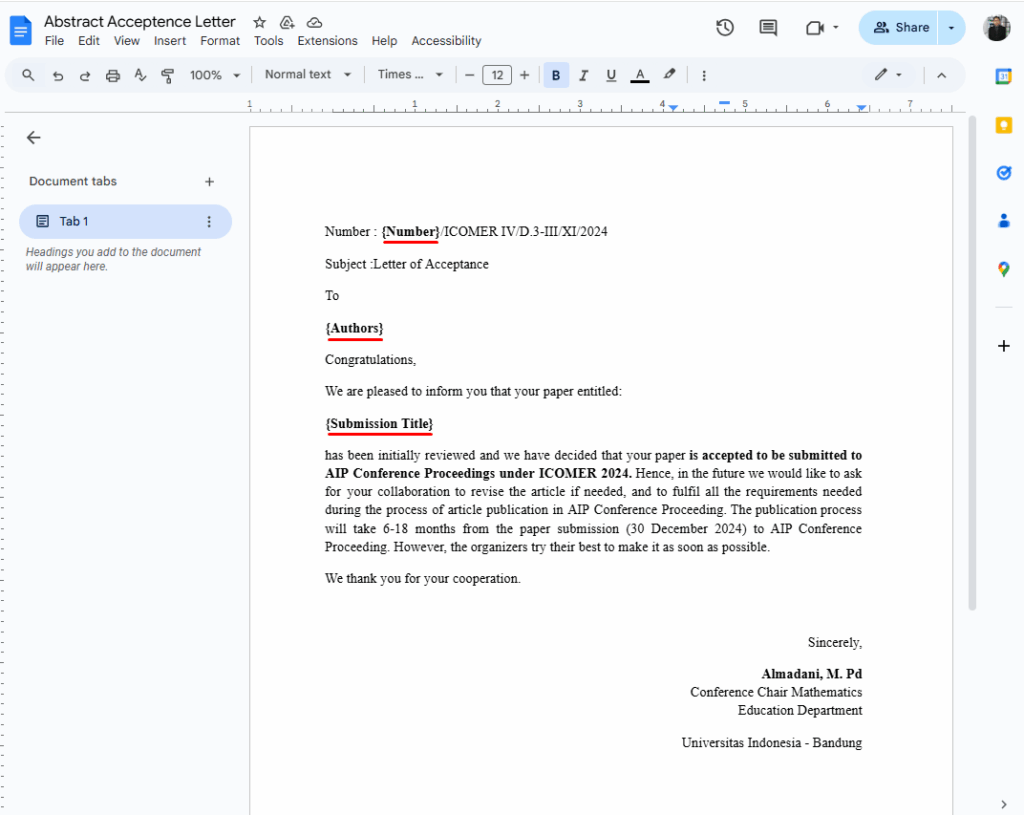Image resolution: width=1024 pixels, height=815 pixels.
Task: Open Google Calendar side panel
Action: 1003,76
